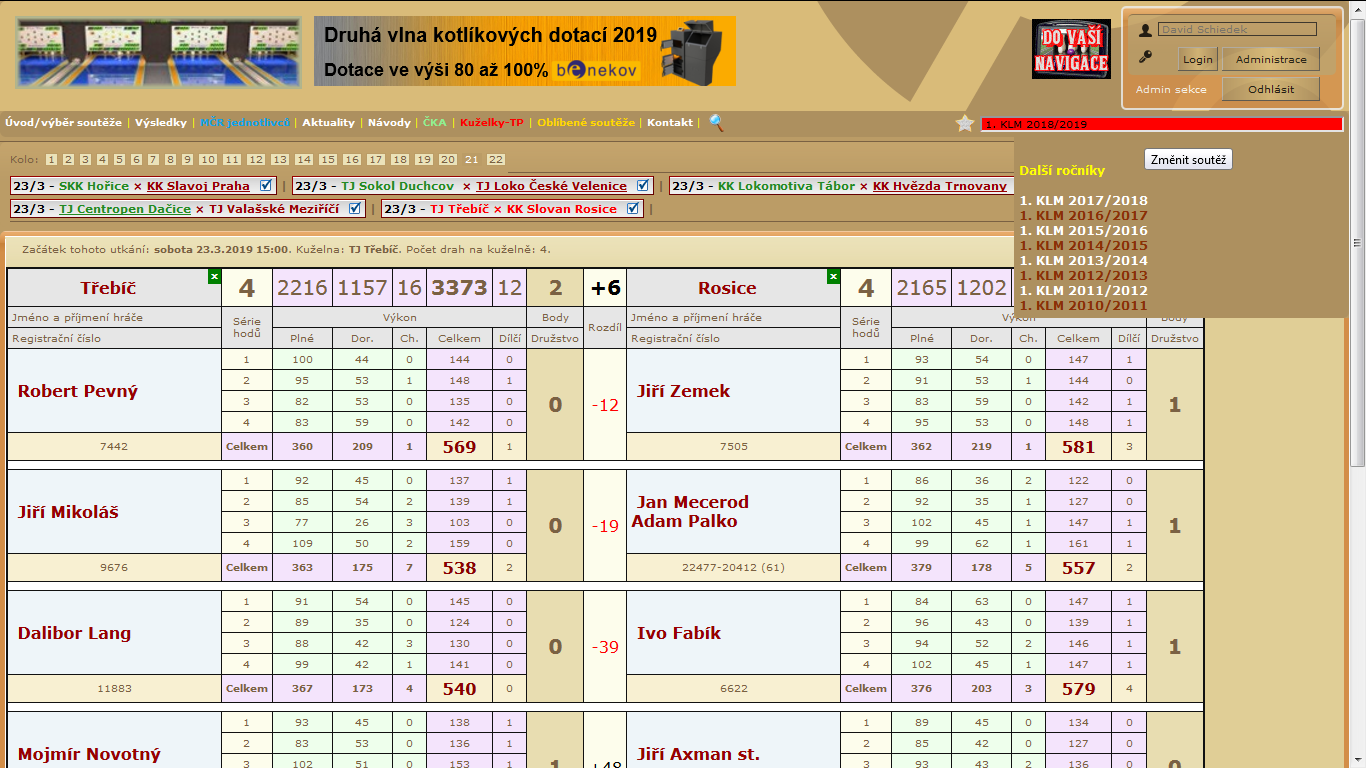Screen dimensions: 1366x768
Task: Click player name Jiří Zemek
Action: [684, 391]
